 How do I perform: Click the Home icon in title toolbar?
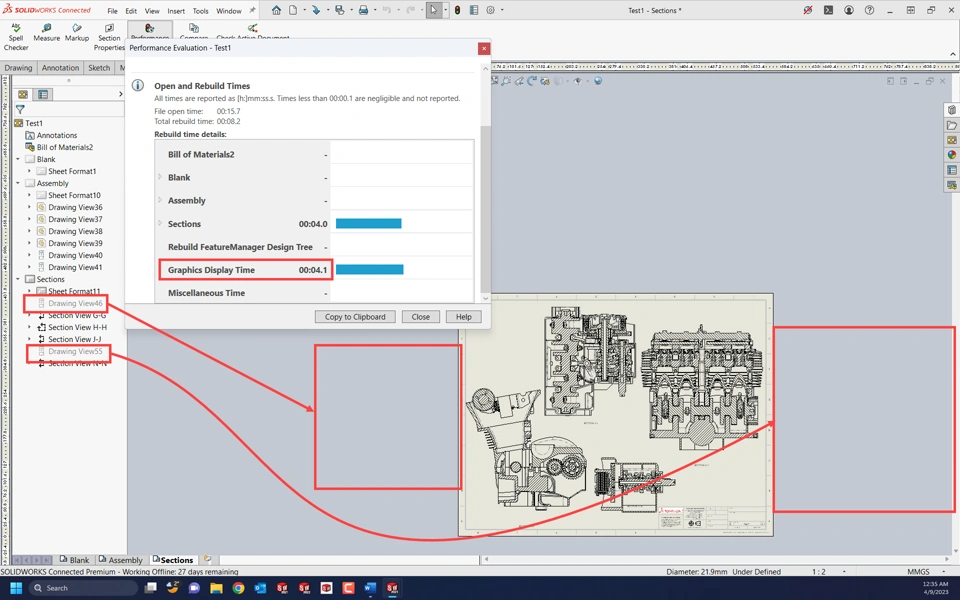(x=276, y=10)
